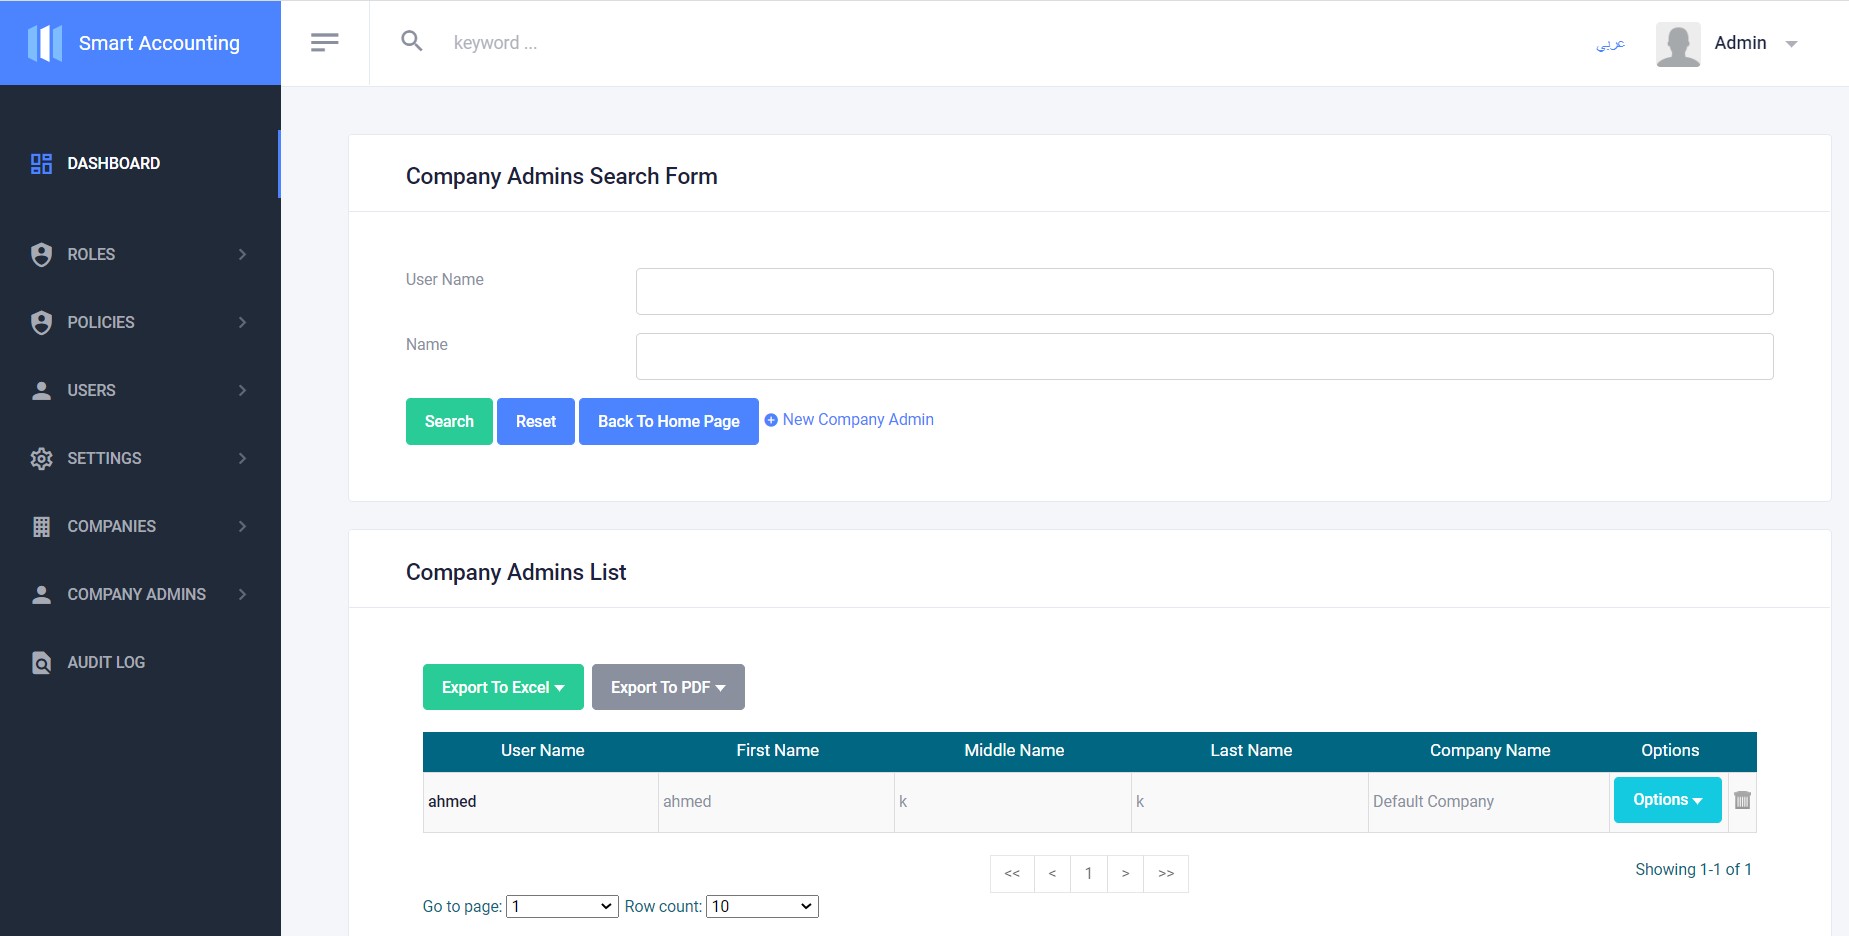The image size is (1849, 936).
Task: Click the Companies building icon
Action: pos(41,526)
